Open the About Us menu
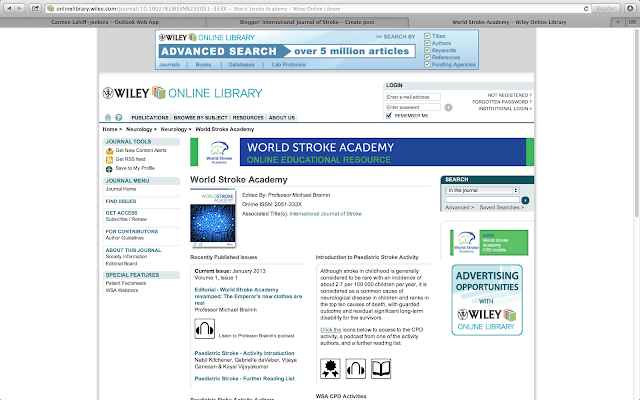 pos(282,118)
